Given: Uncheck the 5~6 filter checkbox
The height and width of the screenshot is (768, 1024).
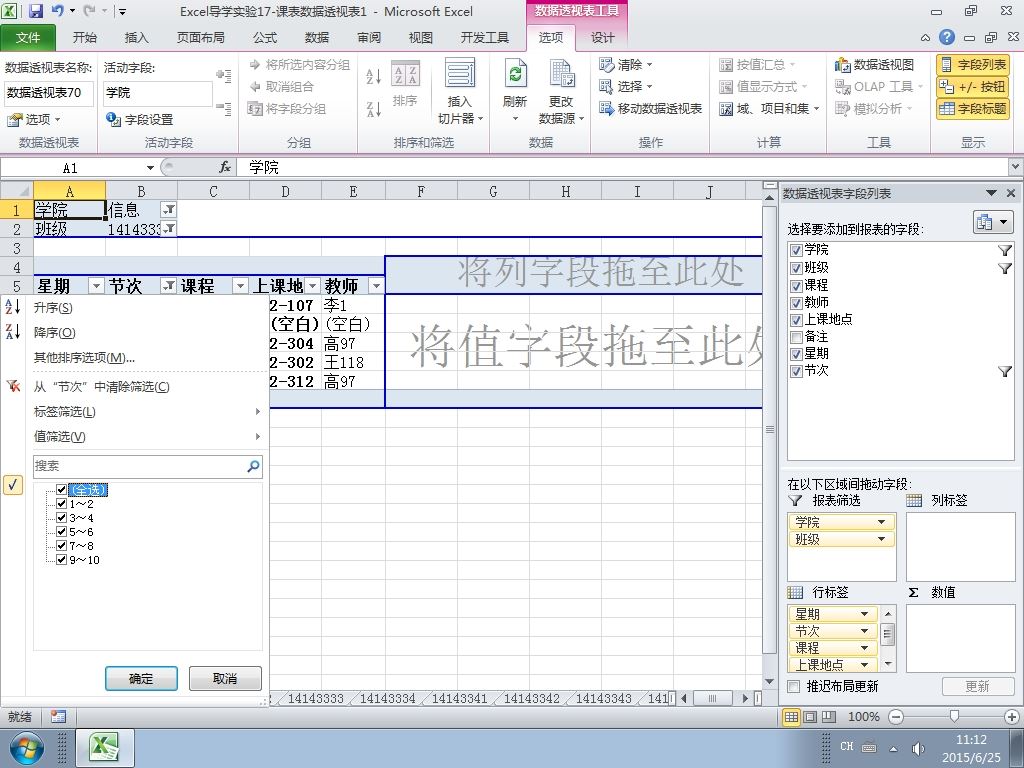Looking at the screenshot, I should 61,532.
